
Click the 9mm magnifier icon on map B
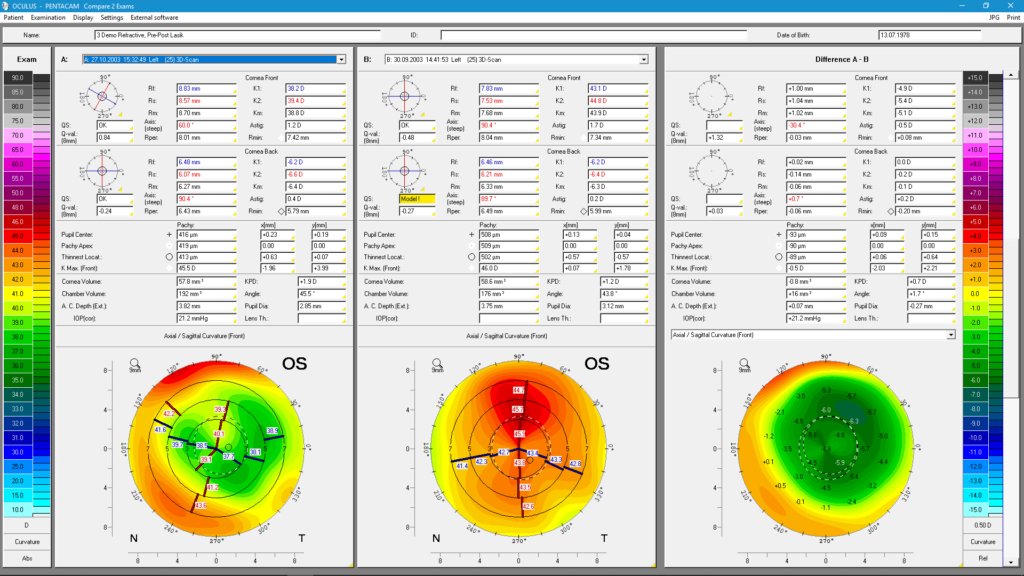click(x=437, y=365)
